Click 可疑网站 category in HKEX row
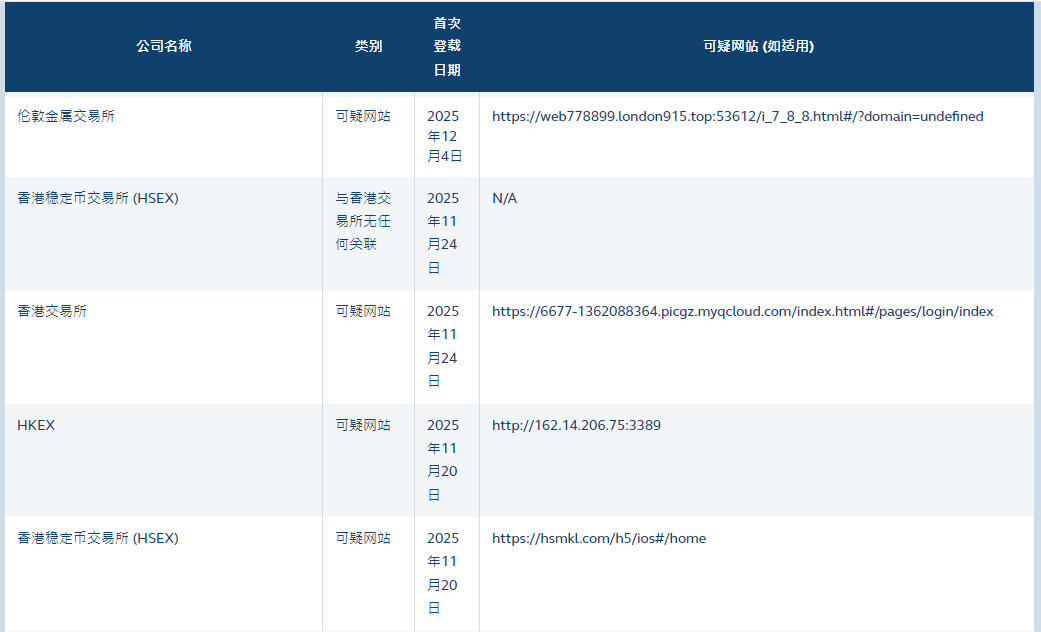 click(x=363, y=425)
